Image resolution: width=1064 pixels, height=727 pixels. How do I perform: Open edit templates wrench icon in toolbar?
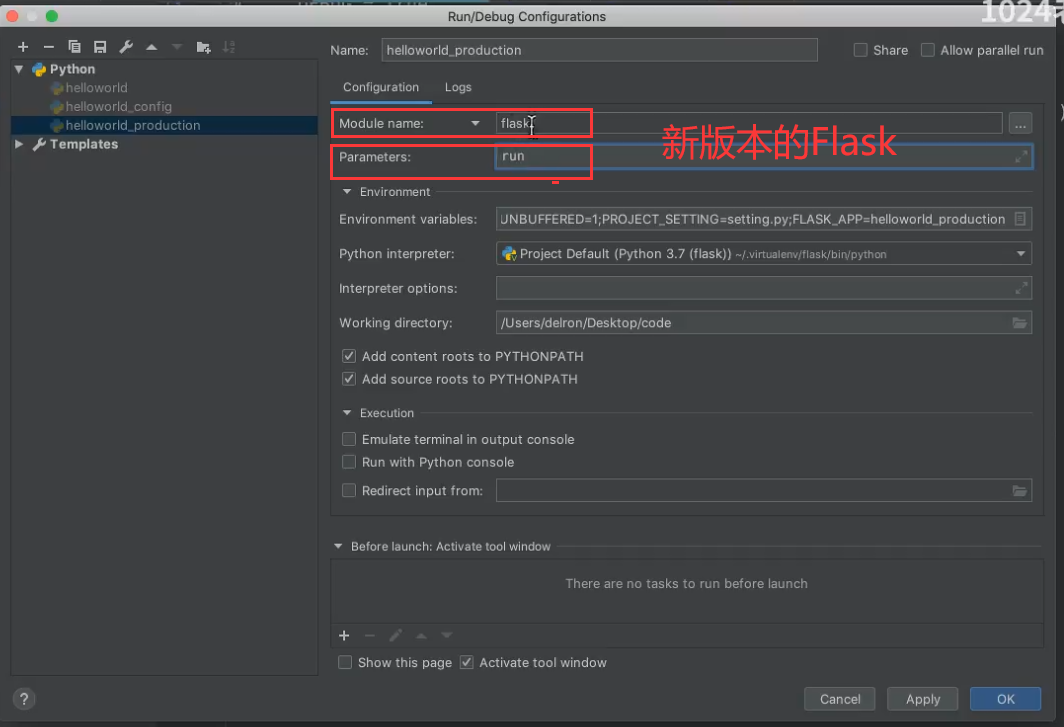126,47
